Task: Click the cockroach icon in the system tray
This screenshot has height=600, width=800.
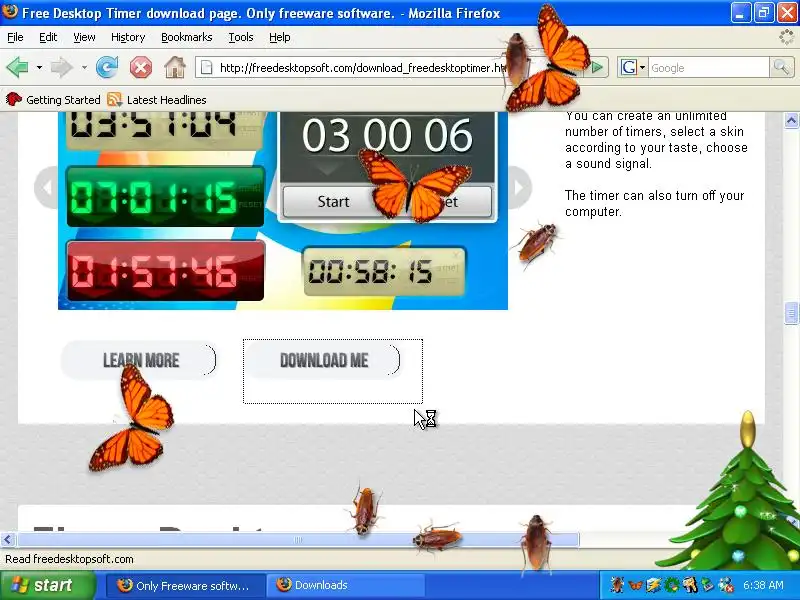Action: coord(617,585)
